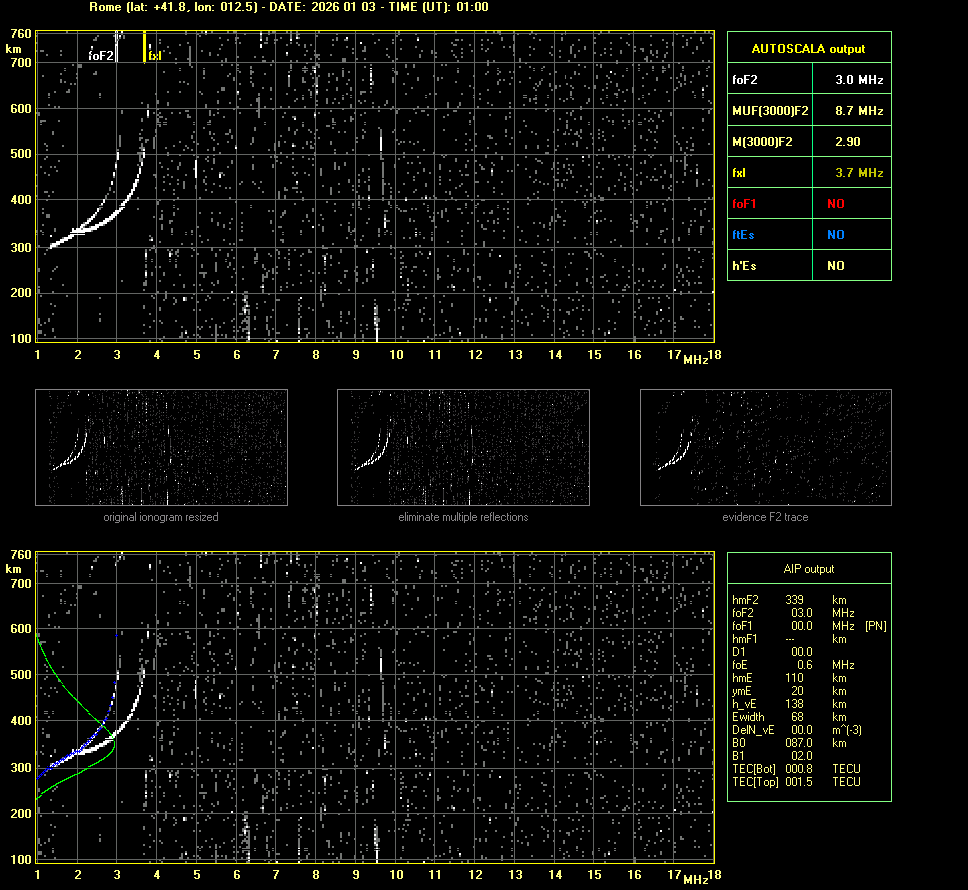This screenshot has height=890, width=968.
Task: Click the MHz axis label under top ionogram
Action: pyautogui.click(x=694, y=360)
